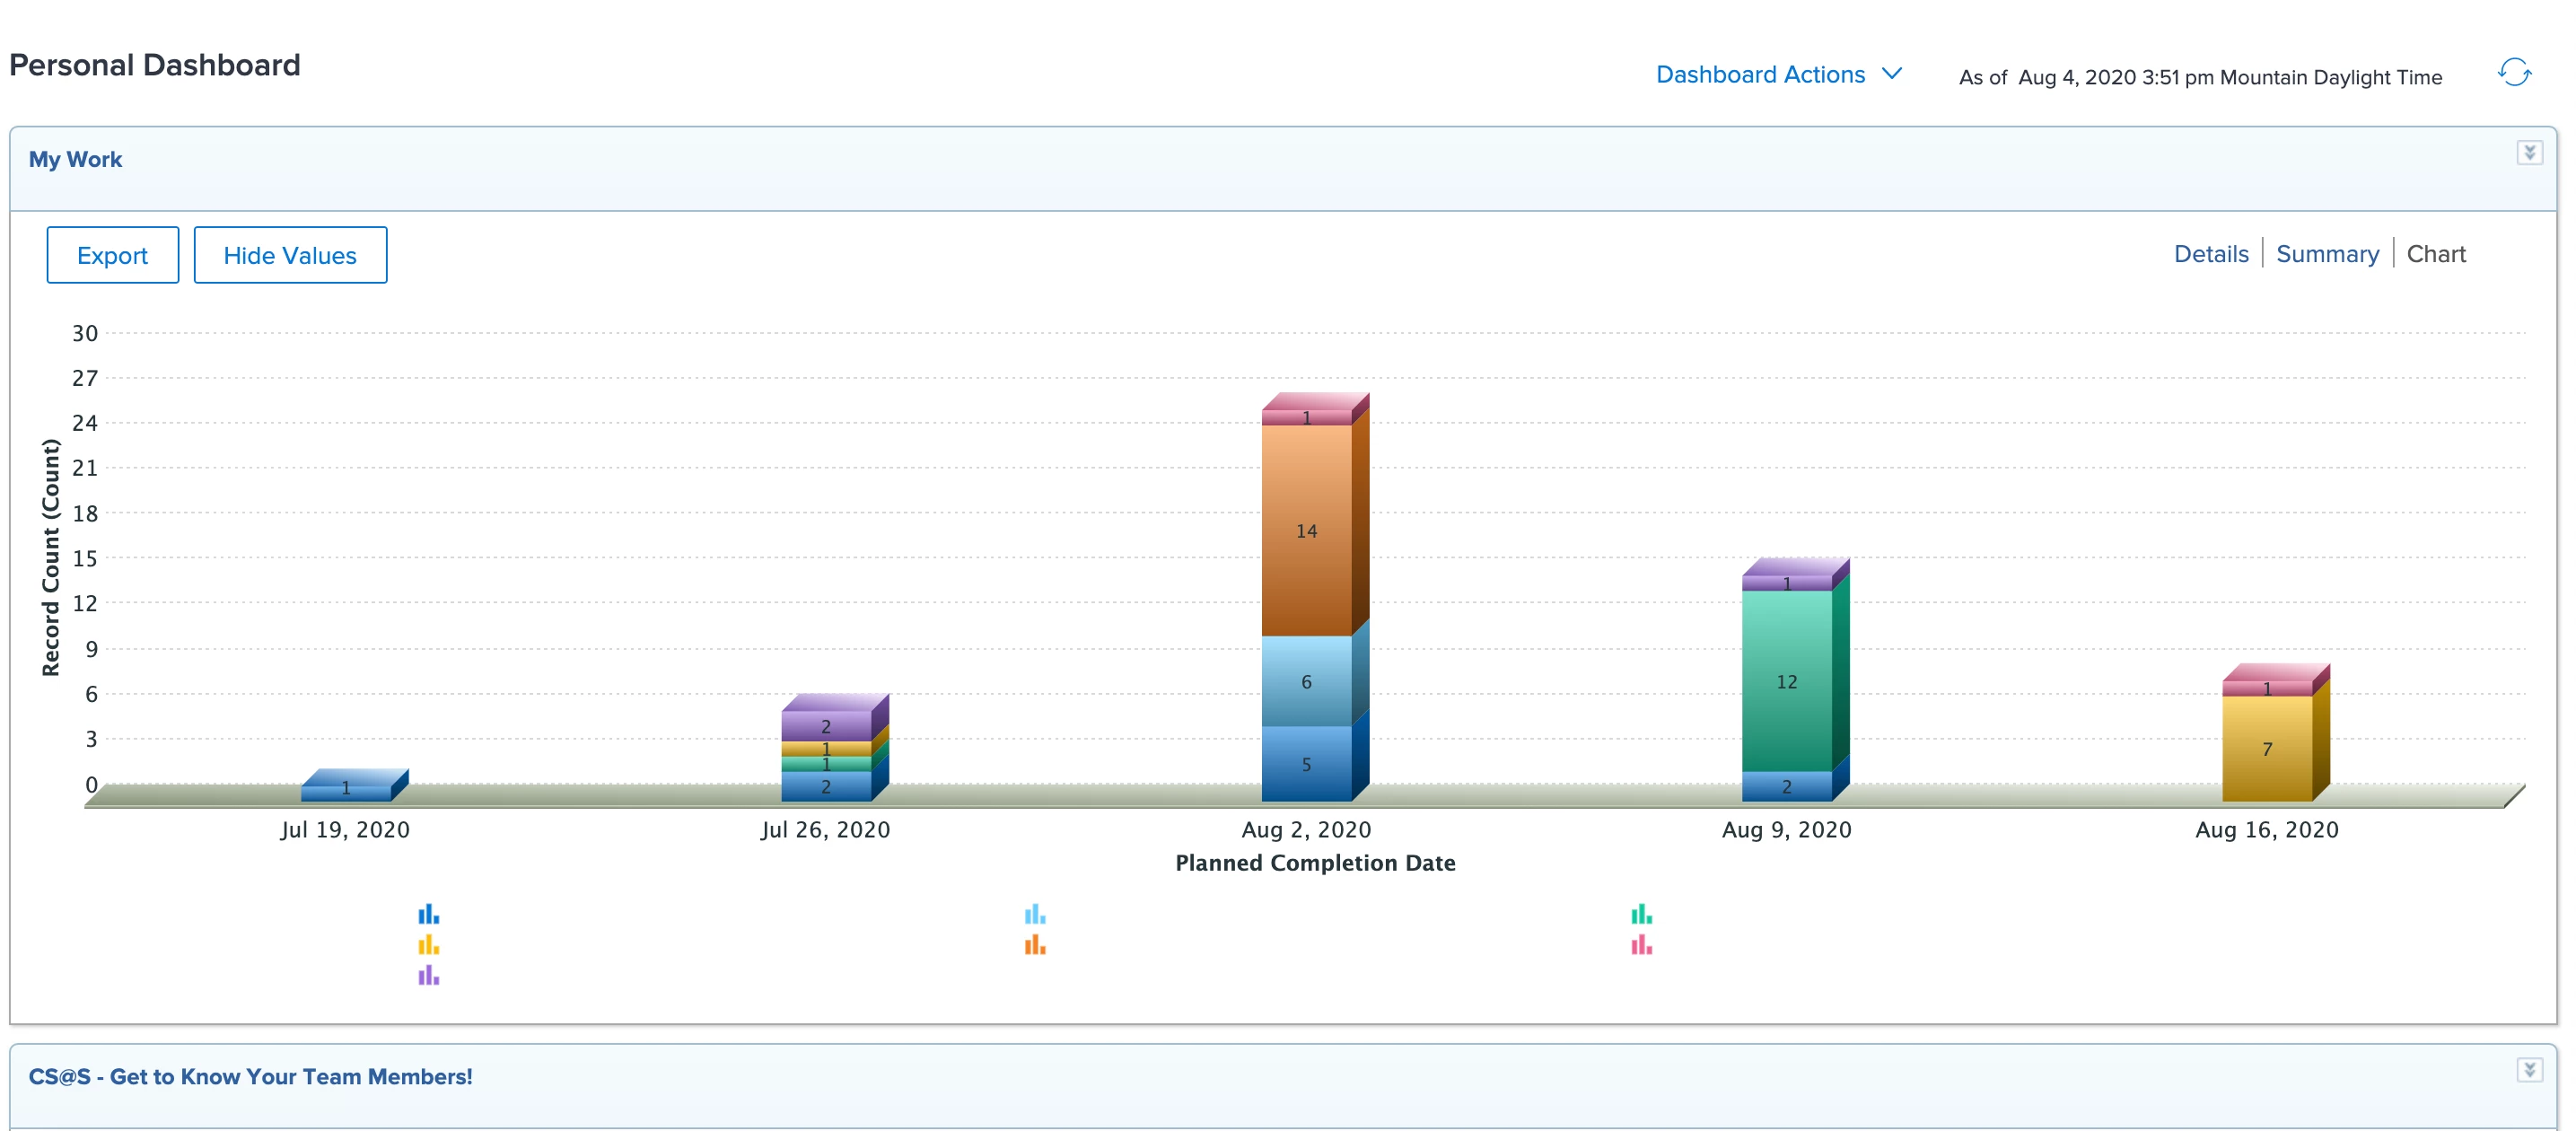Select the Chart view tab
2576x1131 pixels.
coord(2435,254)
